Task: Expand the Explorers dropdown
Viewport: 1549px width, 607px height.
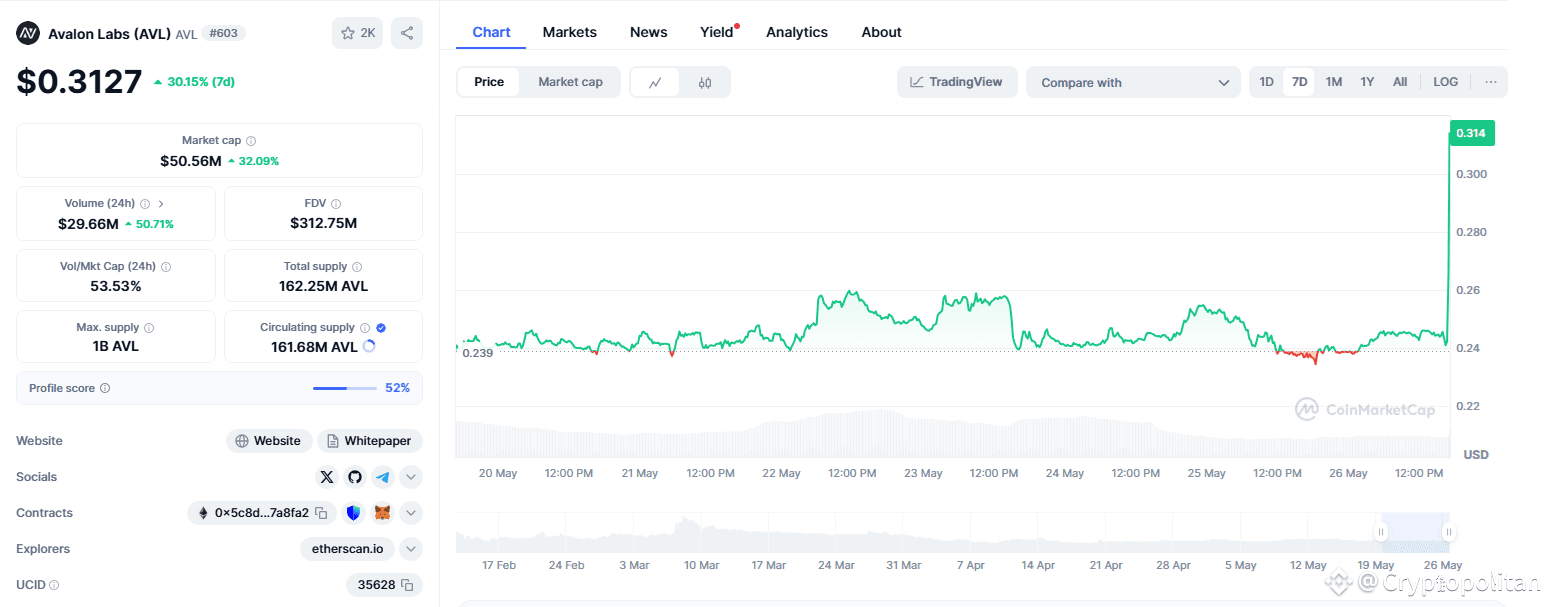Action: click(x=410, y=549)
